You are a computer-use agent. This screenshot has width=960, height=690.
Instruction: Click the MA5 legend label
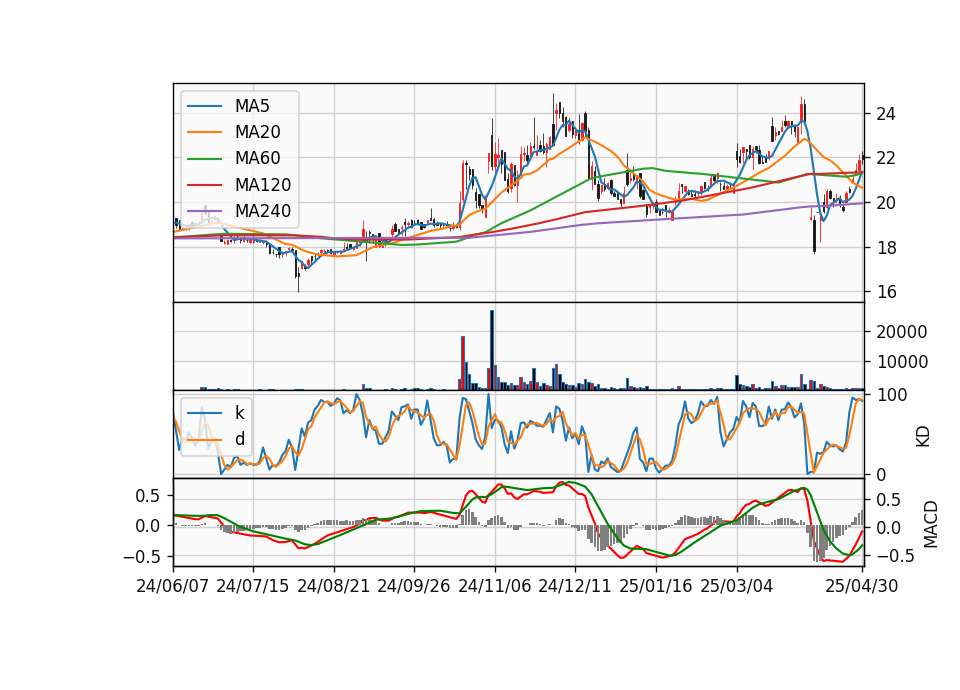tap(252, 106)
